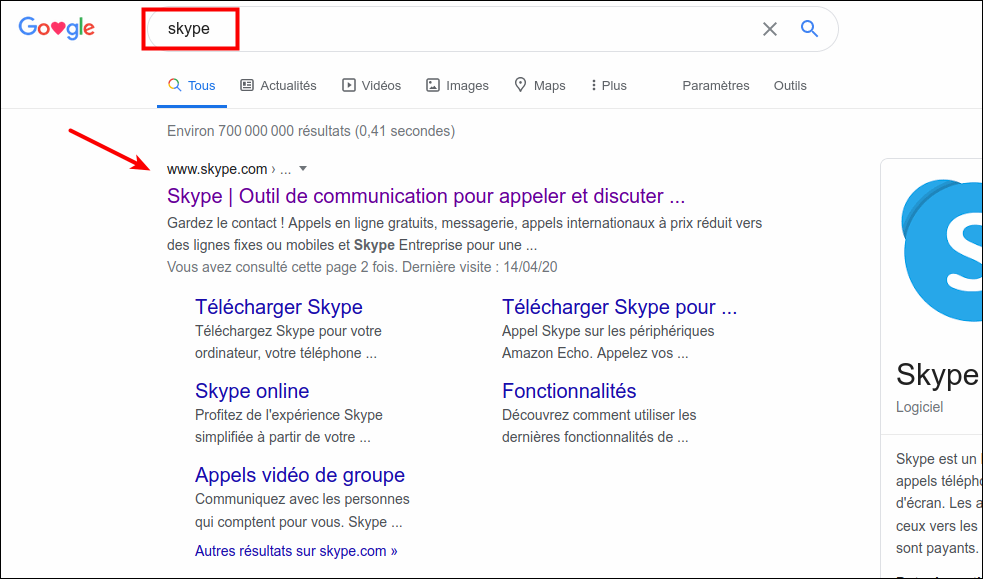Switch to the Vidéos tab
This screenshot has height=579, width=983.
tap(371, 86)
